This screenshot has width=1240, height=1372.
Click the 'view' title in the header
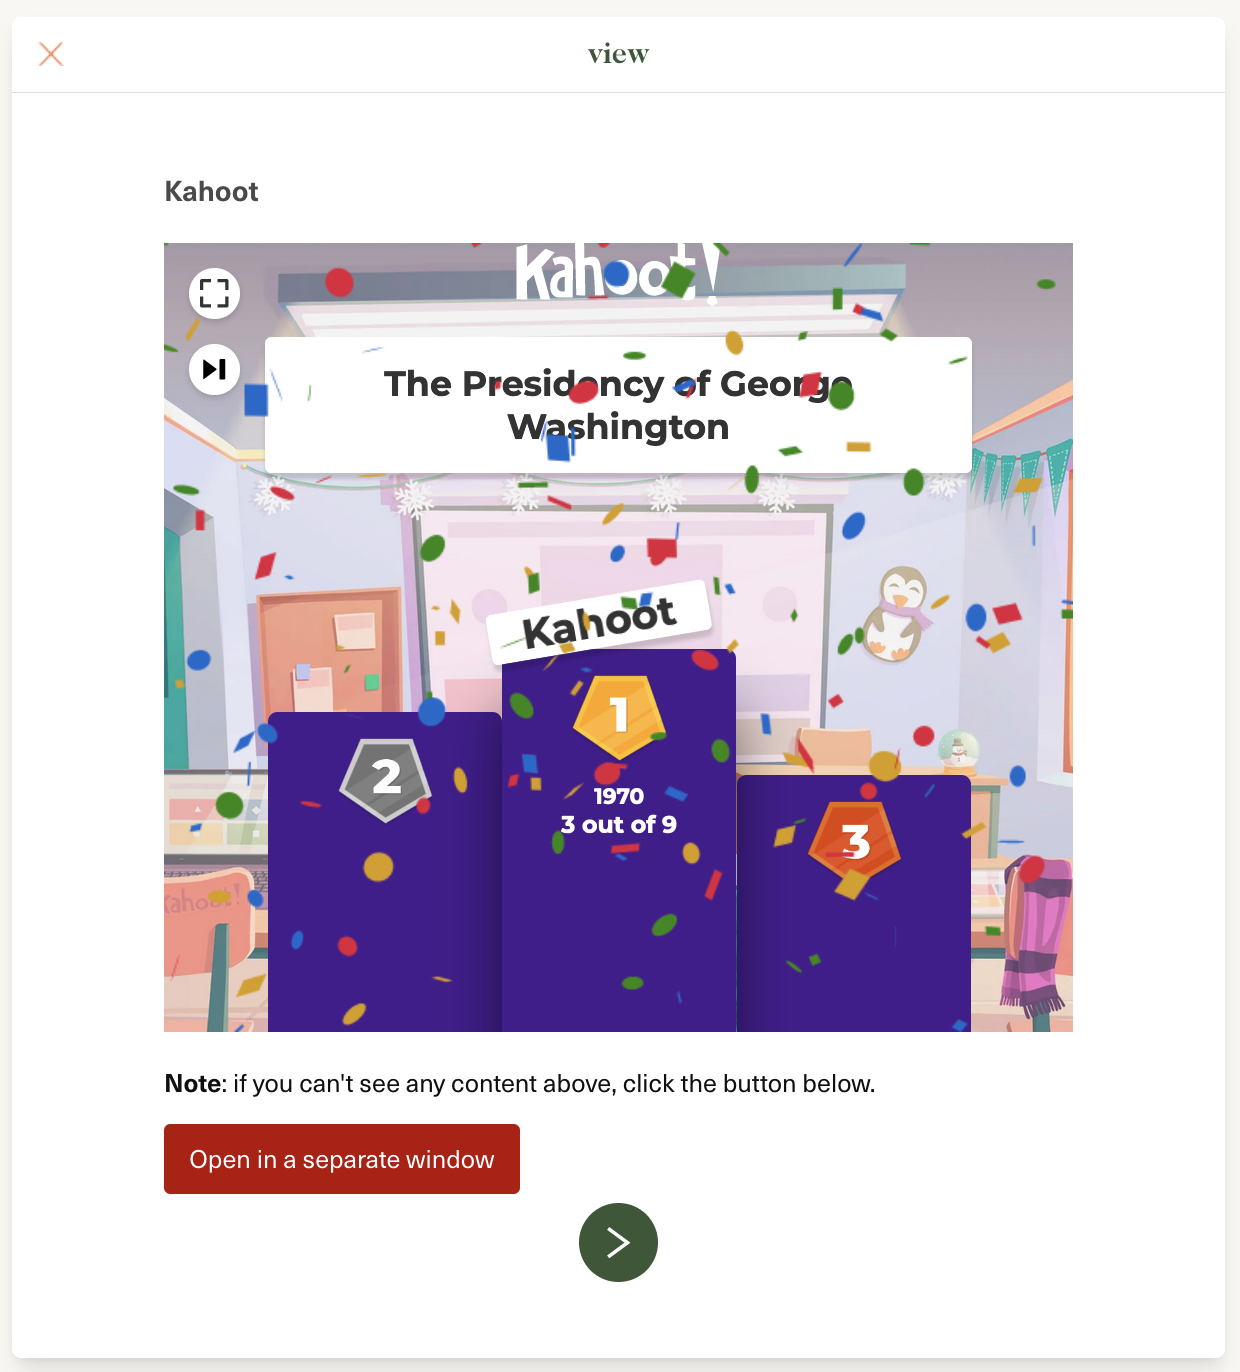[x=618, y=54]
